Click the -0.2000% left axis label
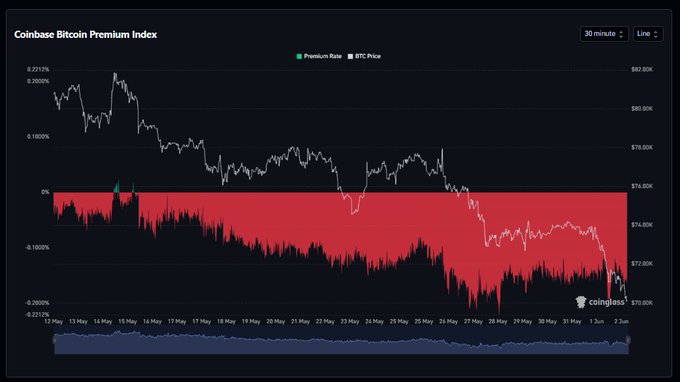Screen dimensions: 680x382 point(37,303)
